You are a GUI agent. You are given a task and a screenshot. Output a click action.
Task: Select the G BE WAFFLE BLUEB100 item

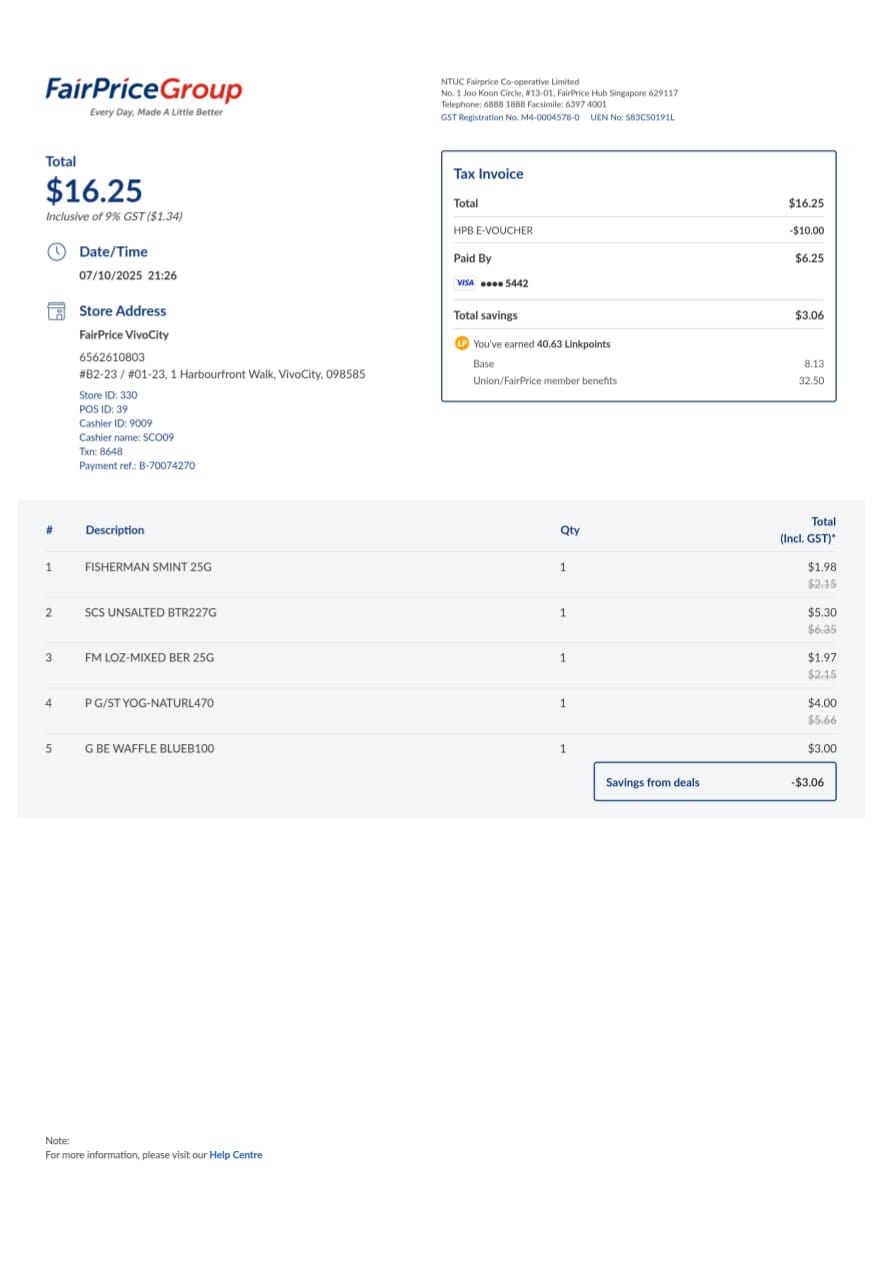pos(149,748)
